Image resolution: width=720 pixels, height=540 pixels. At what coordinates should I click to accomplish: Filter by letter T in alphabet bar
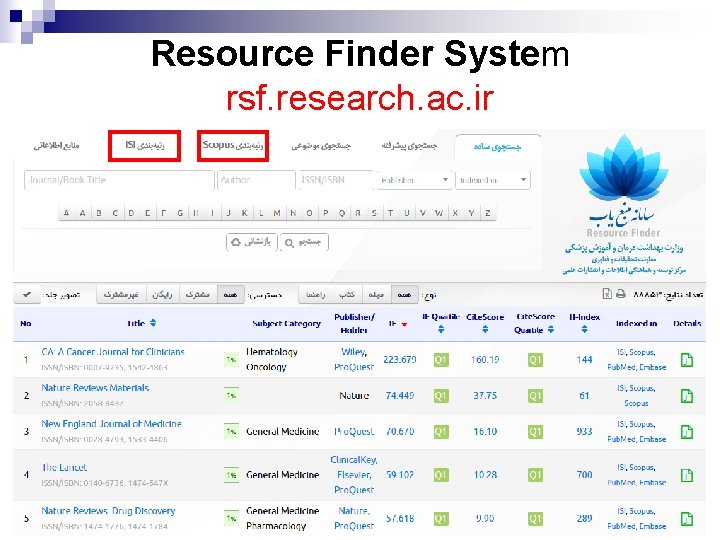[390, 213]
